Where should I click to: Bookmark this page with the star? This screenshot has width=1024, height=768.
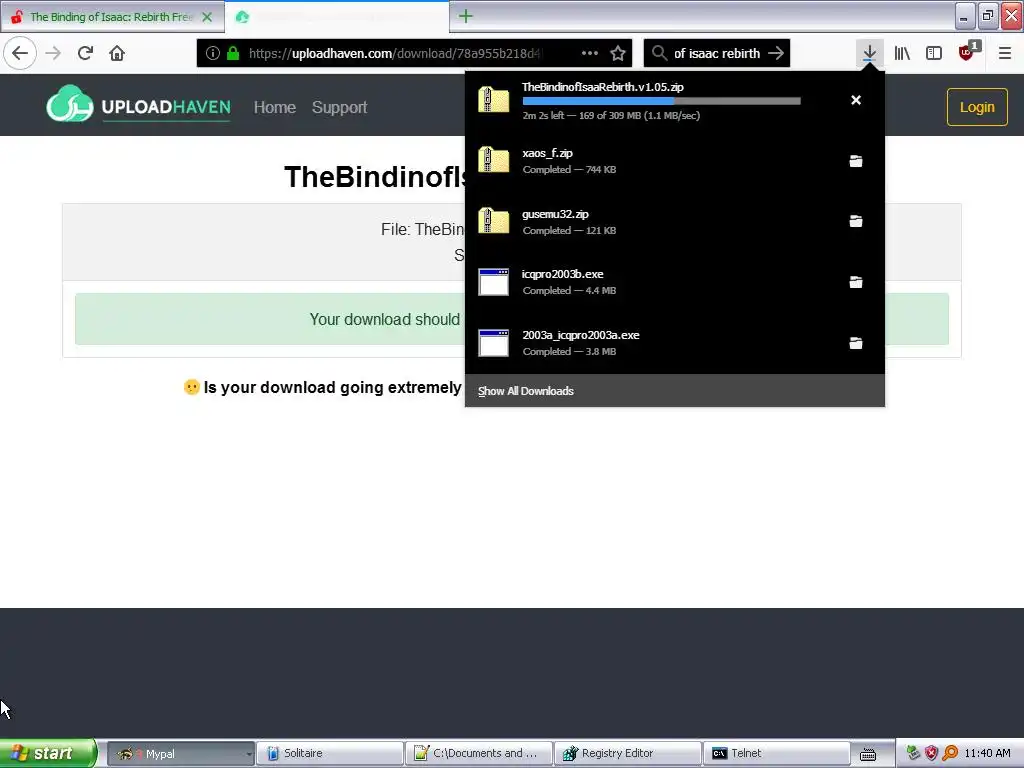tap(618, 54)
